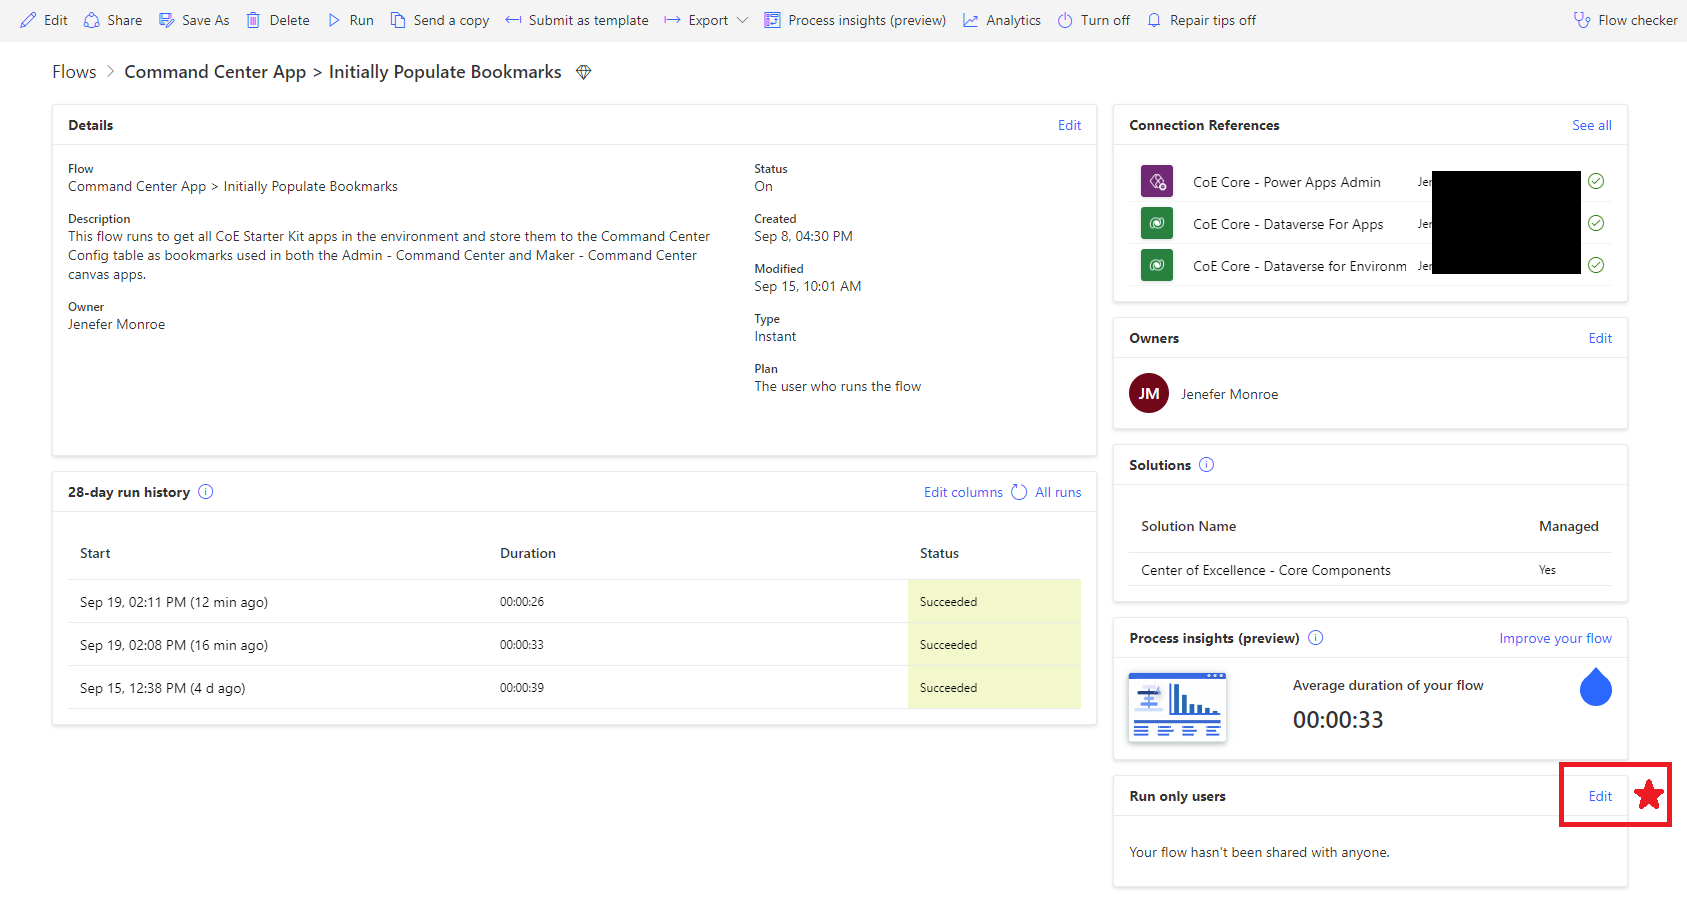The image size is (1687, 923).
Task: See all Connection References
Action: [1591, 125]
